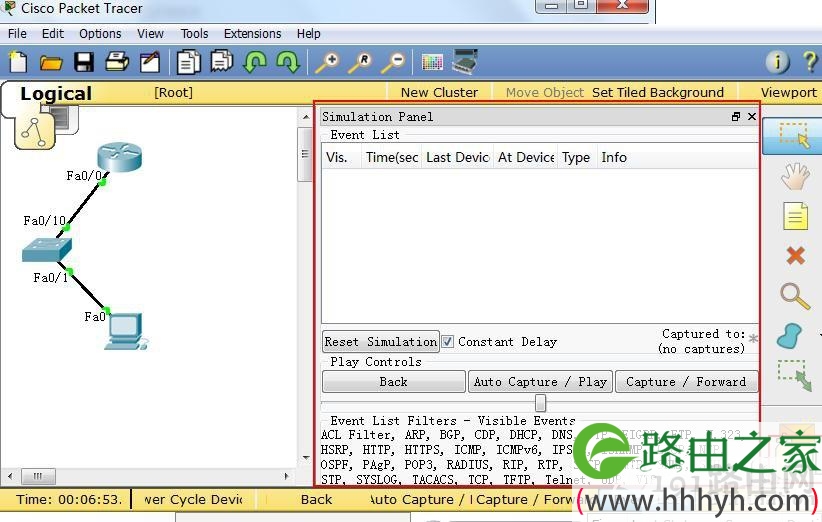Open a file with folder icon

tap(51, 62)
